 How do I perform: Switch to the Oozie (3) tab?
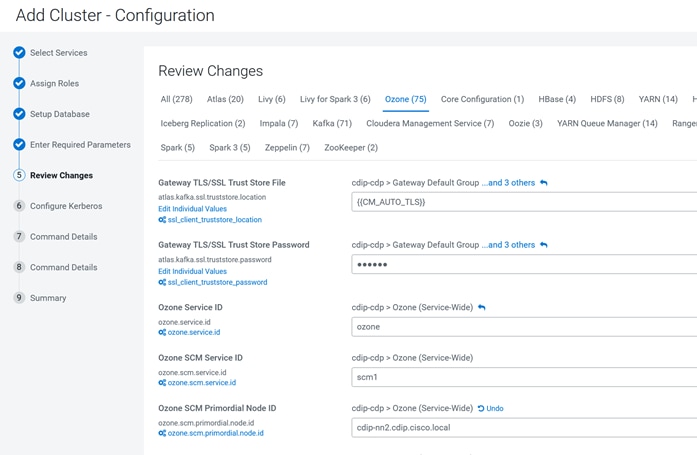pos(525,124)
